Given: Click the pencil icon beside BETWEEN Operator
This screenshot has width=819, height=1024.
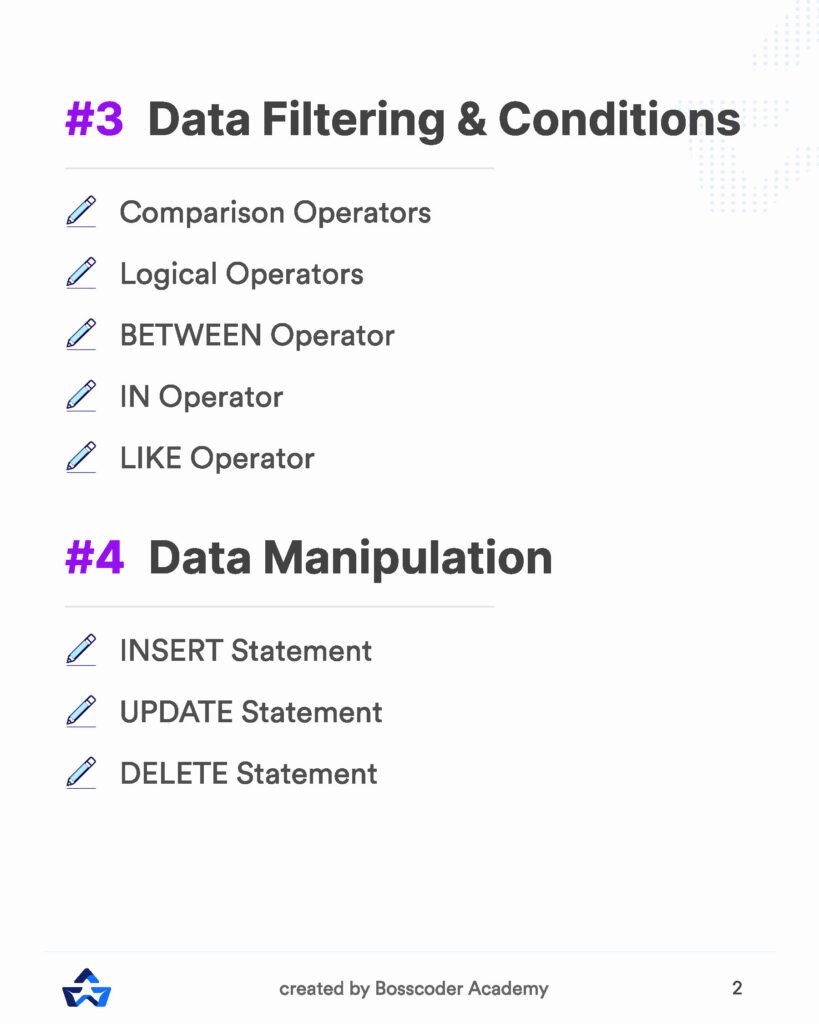Looking at the screenshot, I should pos(81,335).
